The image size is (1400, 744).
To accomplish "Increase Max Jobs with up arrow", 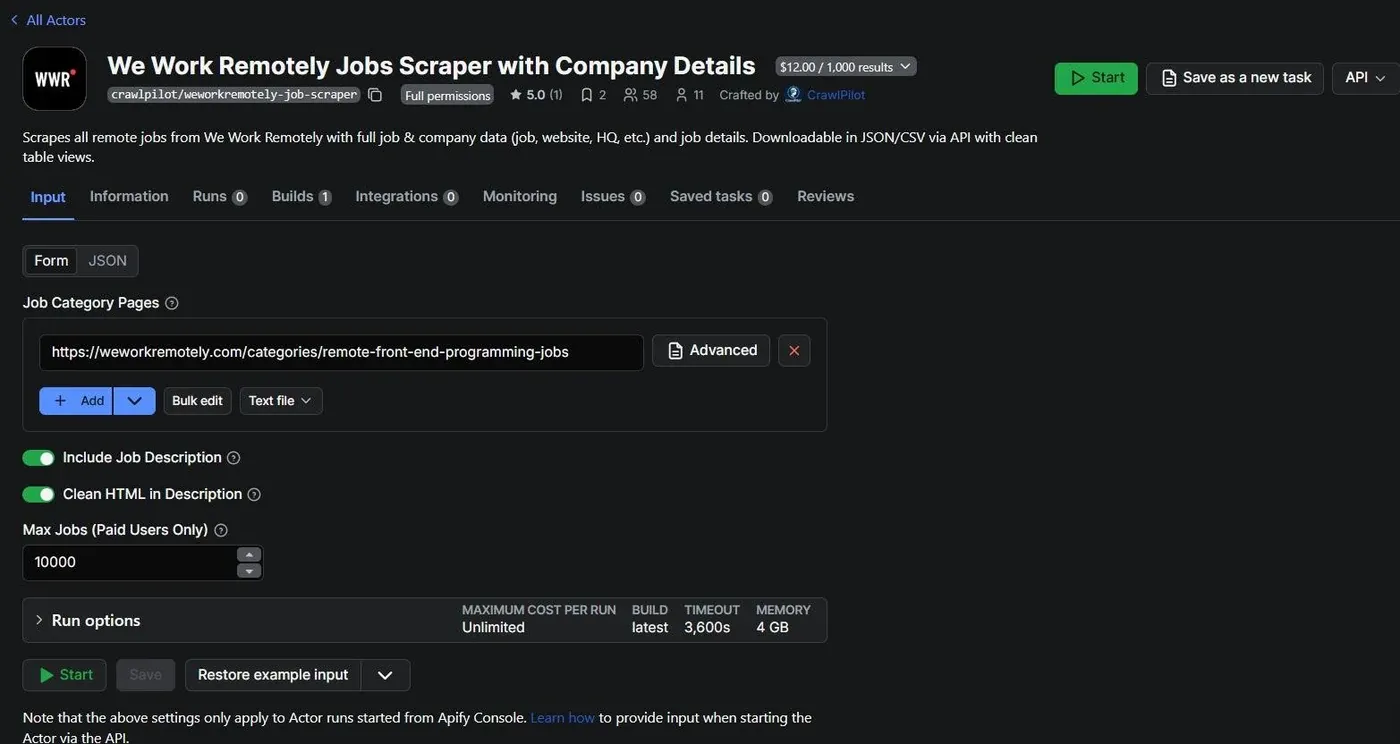I will [249, 554].
